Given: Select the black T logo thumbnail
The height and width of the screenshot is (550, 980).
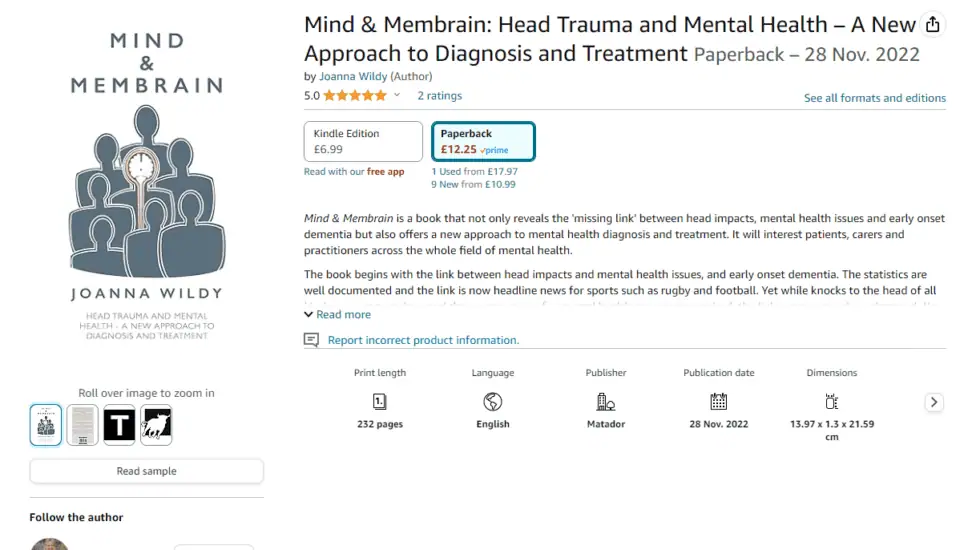Looking at the screenshot, I should click(x=119, y=425).
